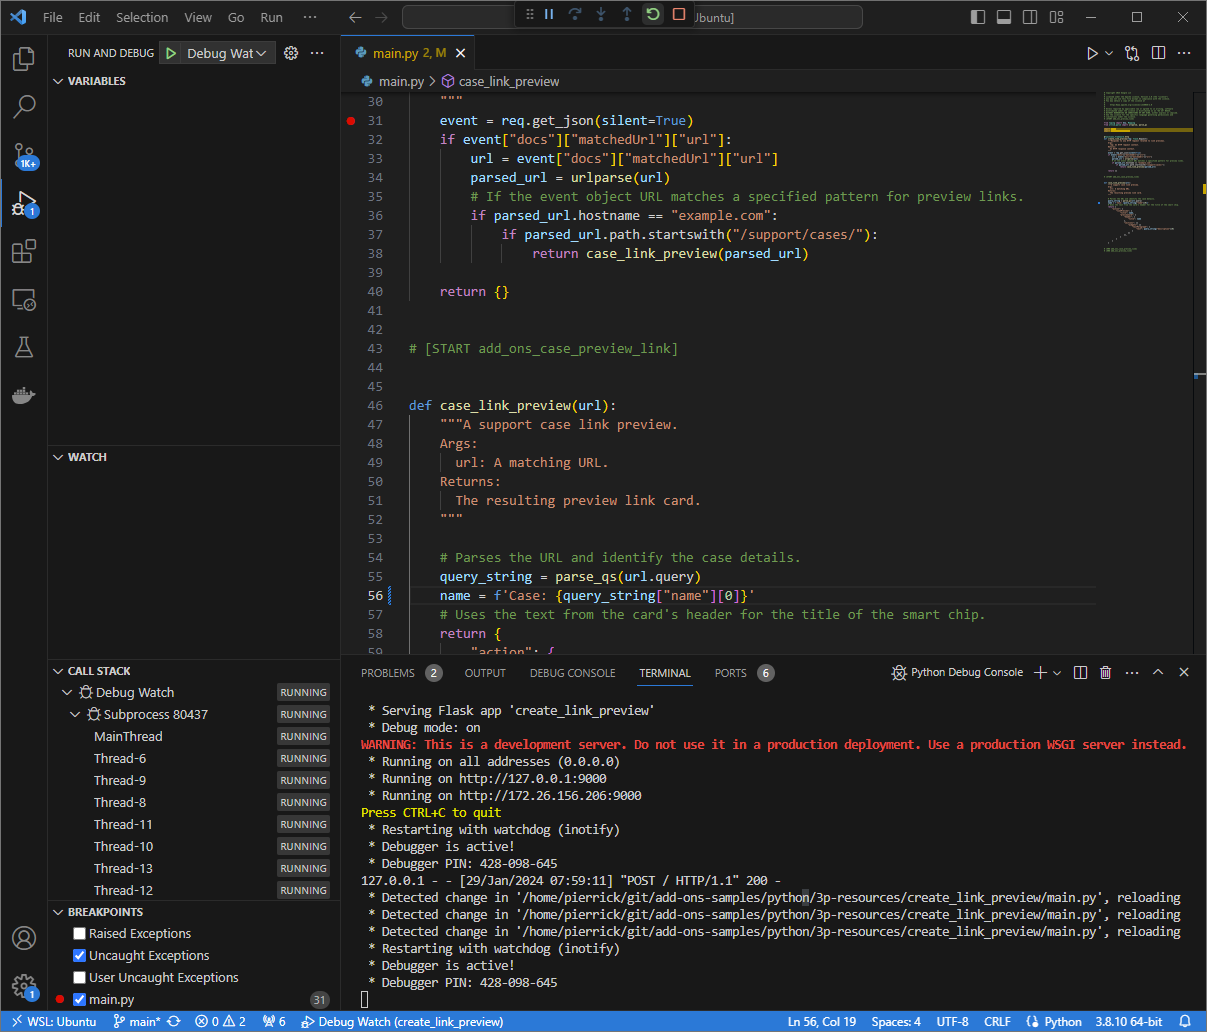Open the Search view in the activity bar
The image size is (1207, 1032).
click(x=24, y=106)
